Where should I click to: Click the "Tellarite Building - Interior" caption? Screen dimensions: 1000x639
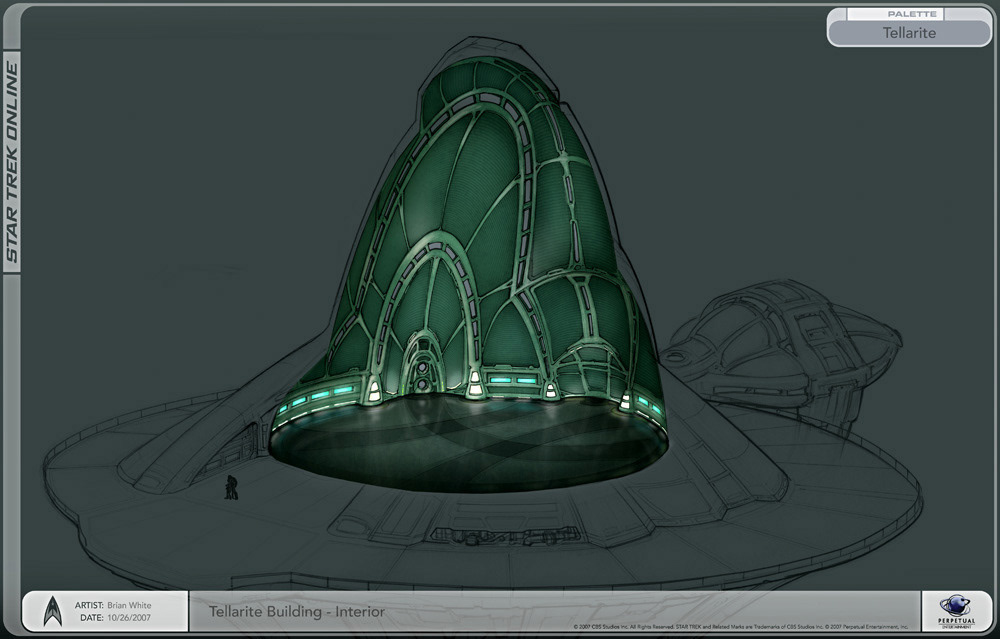[x=297, y=612]
